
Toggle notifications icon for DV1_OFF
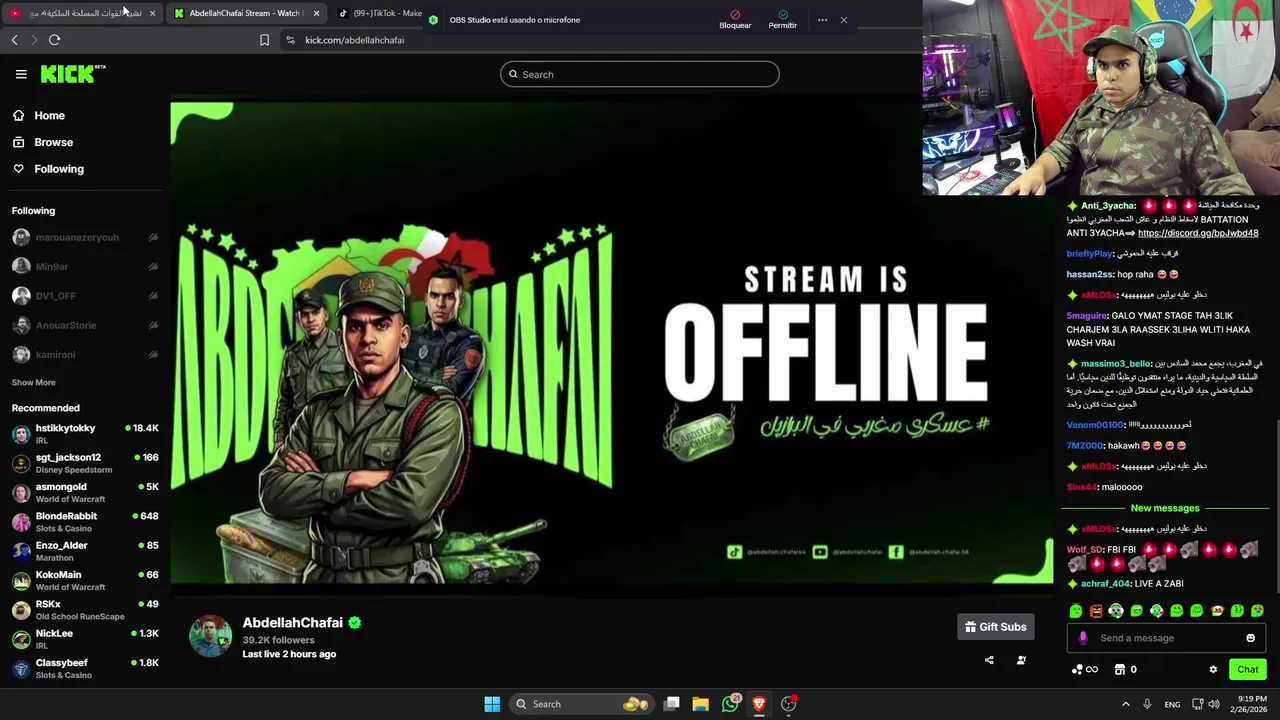(153, 296)
